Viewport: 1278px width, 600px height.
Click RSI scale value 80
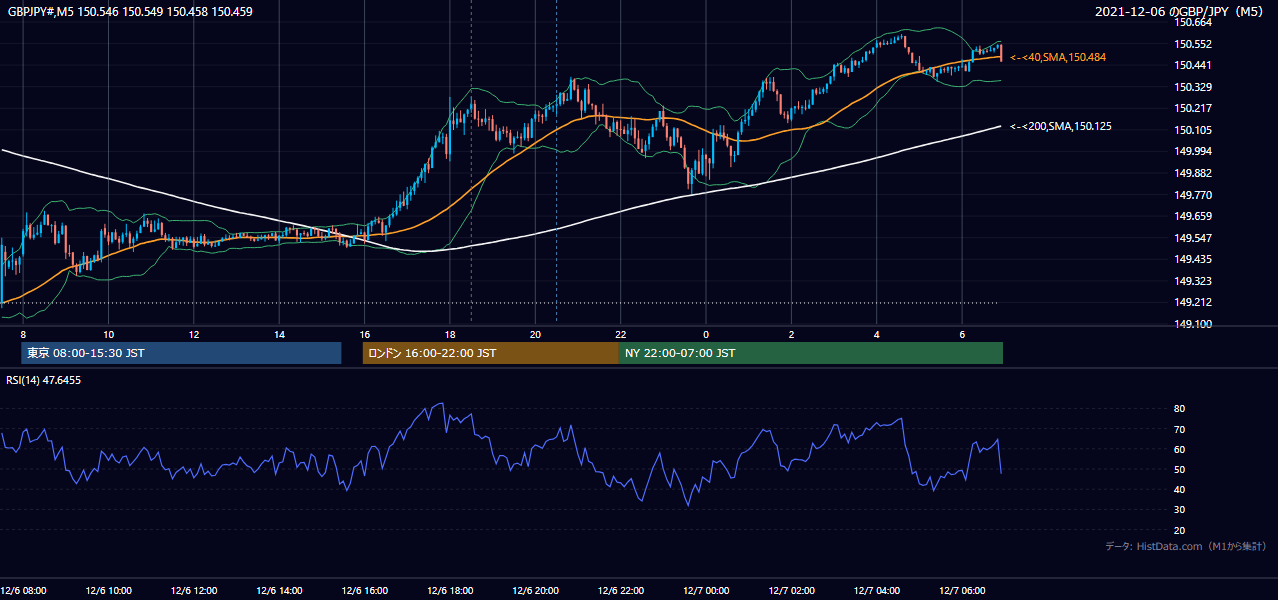point(1179,409)
